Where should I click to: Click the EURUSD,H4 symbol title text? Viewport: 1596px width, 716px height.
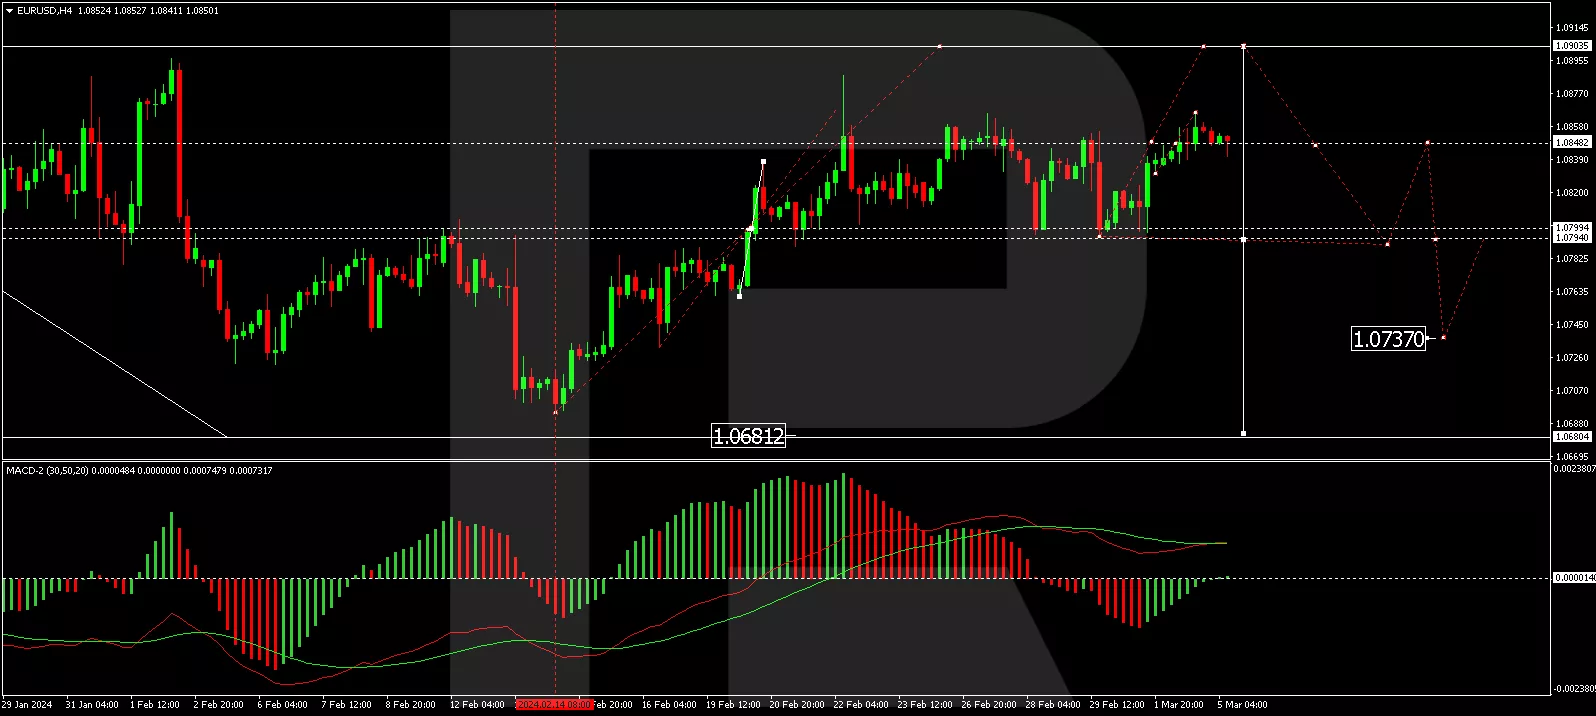click(44, 11)
